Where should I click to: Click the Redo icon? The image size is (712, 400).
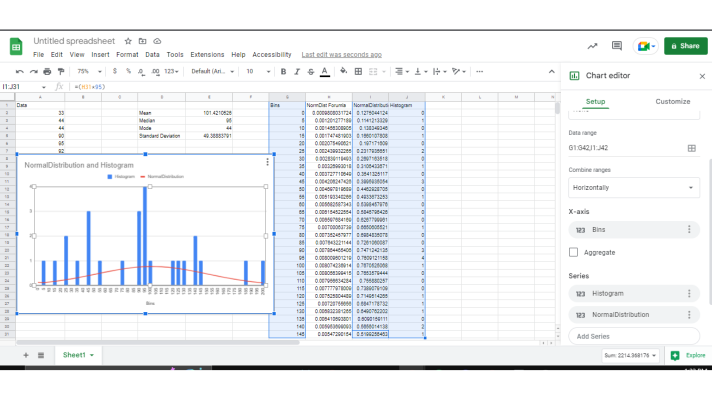tap(34, 72)
